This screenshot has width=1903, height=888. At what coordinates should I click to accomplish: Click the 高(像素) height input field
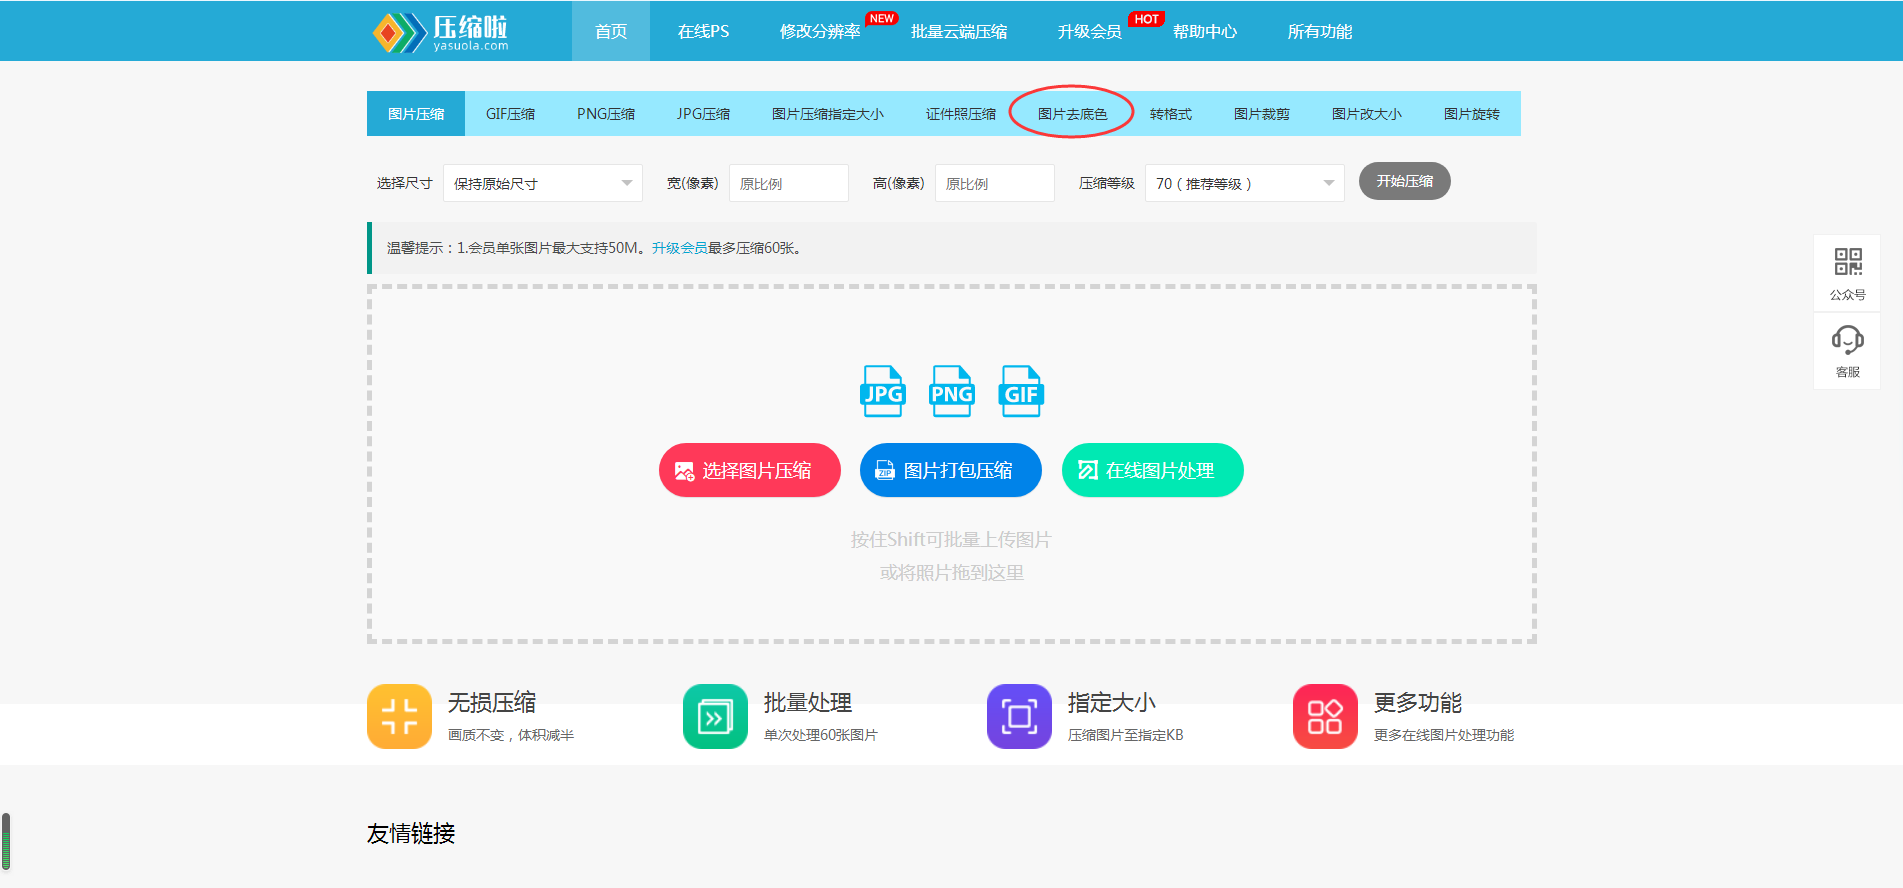[x=994, y=183]
